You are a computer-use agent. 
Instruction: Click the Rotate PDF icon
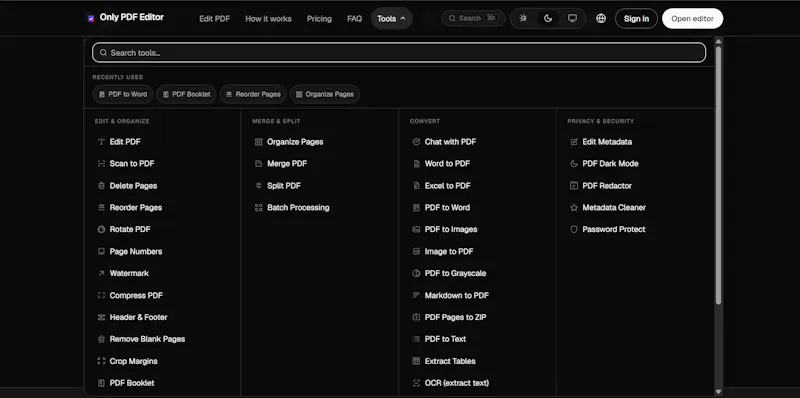point(101,230)
